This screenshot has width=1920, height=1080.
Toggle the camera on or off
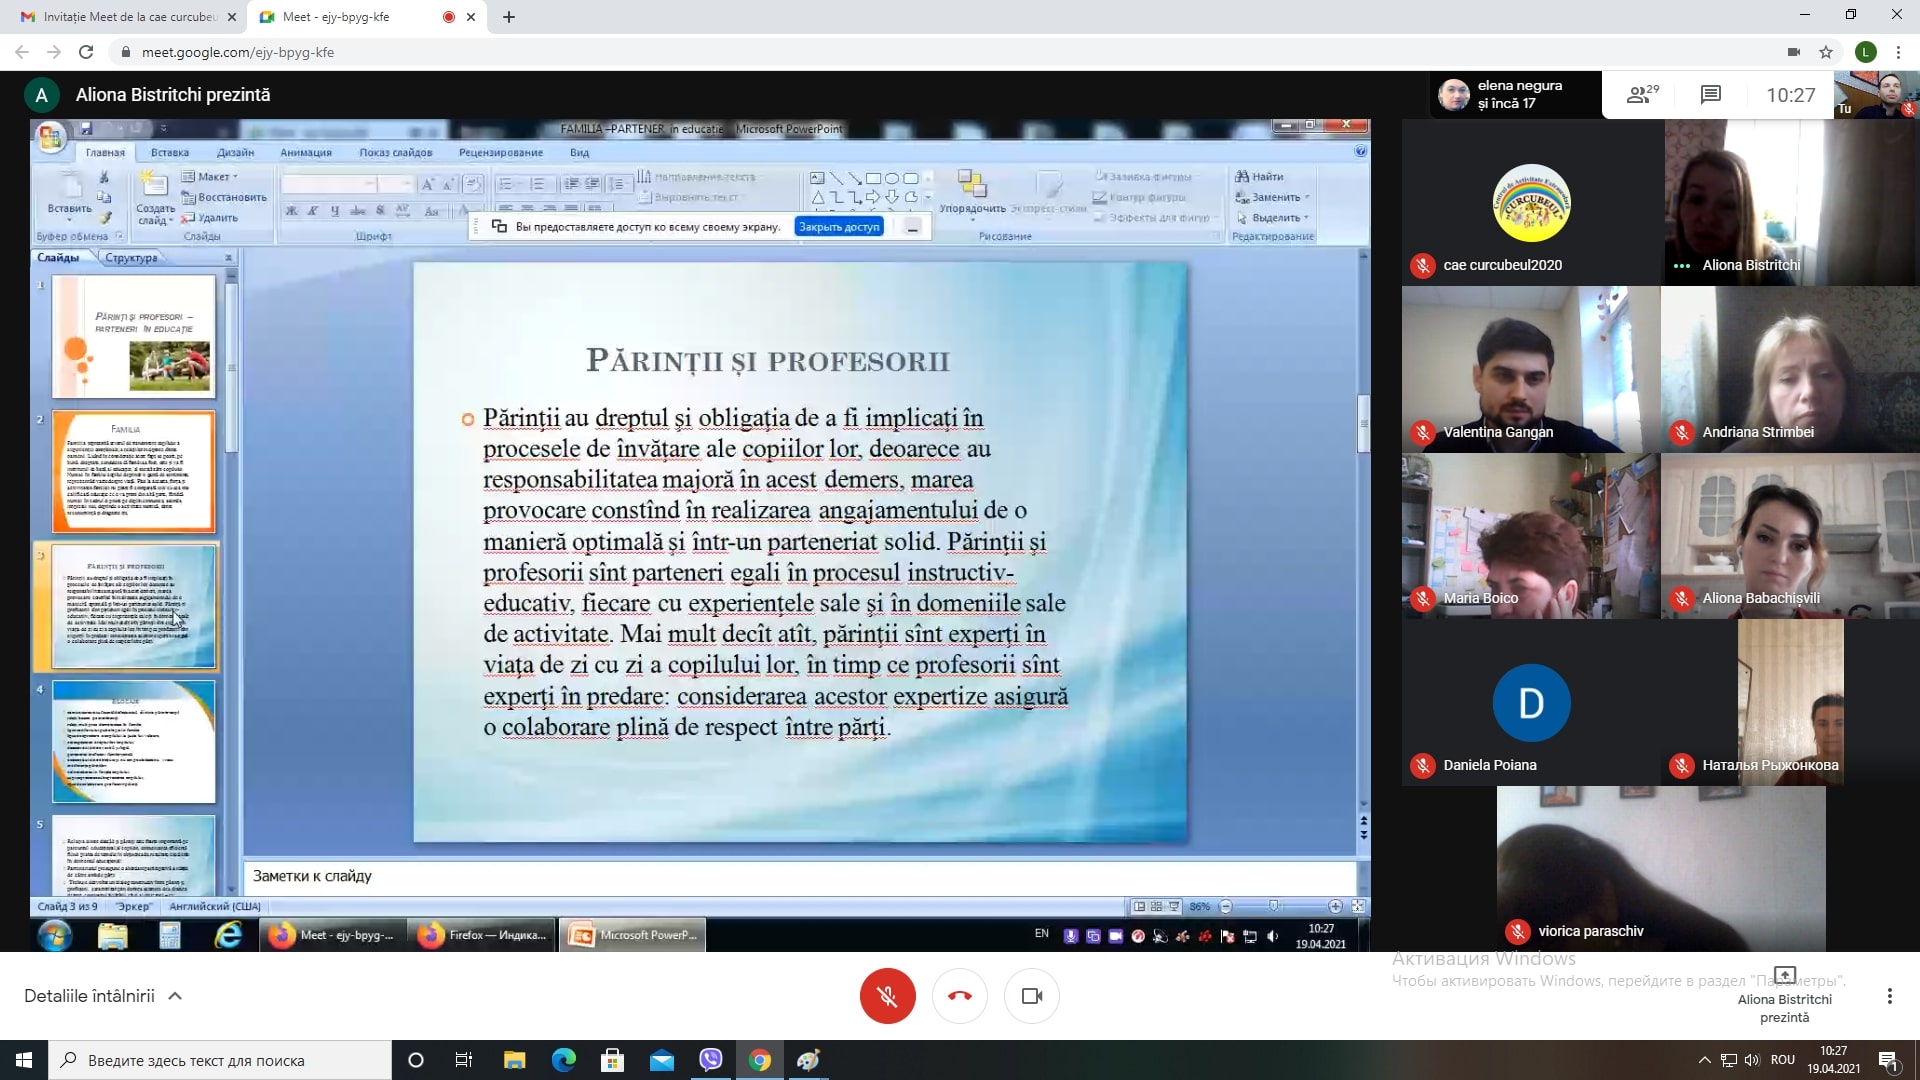1031,996
